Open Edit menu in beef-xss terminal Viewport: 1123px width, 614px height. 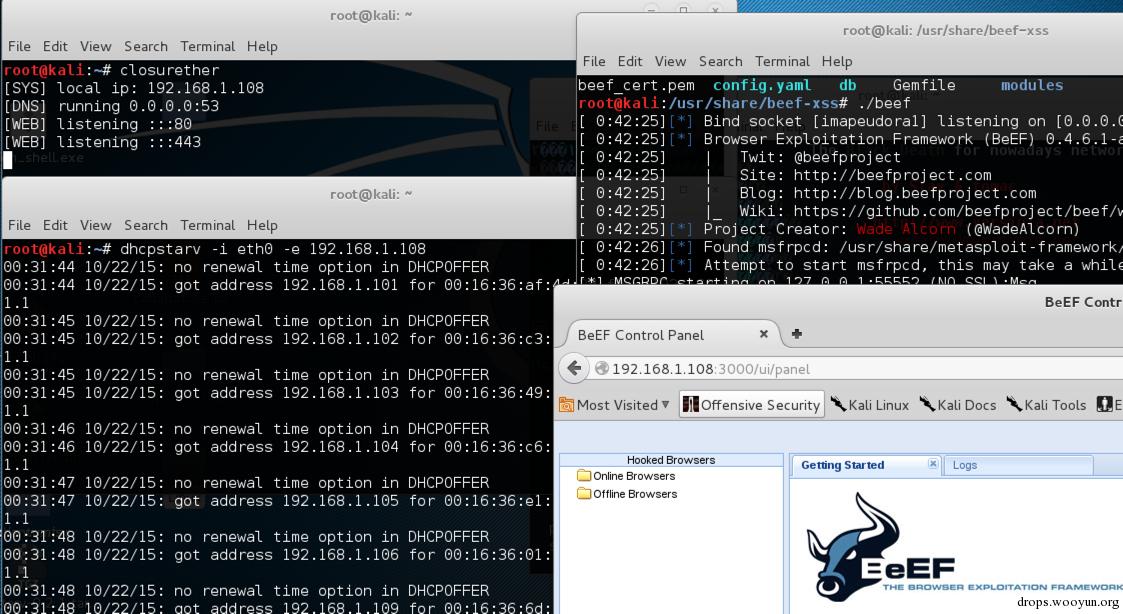[x=630, y=62]
